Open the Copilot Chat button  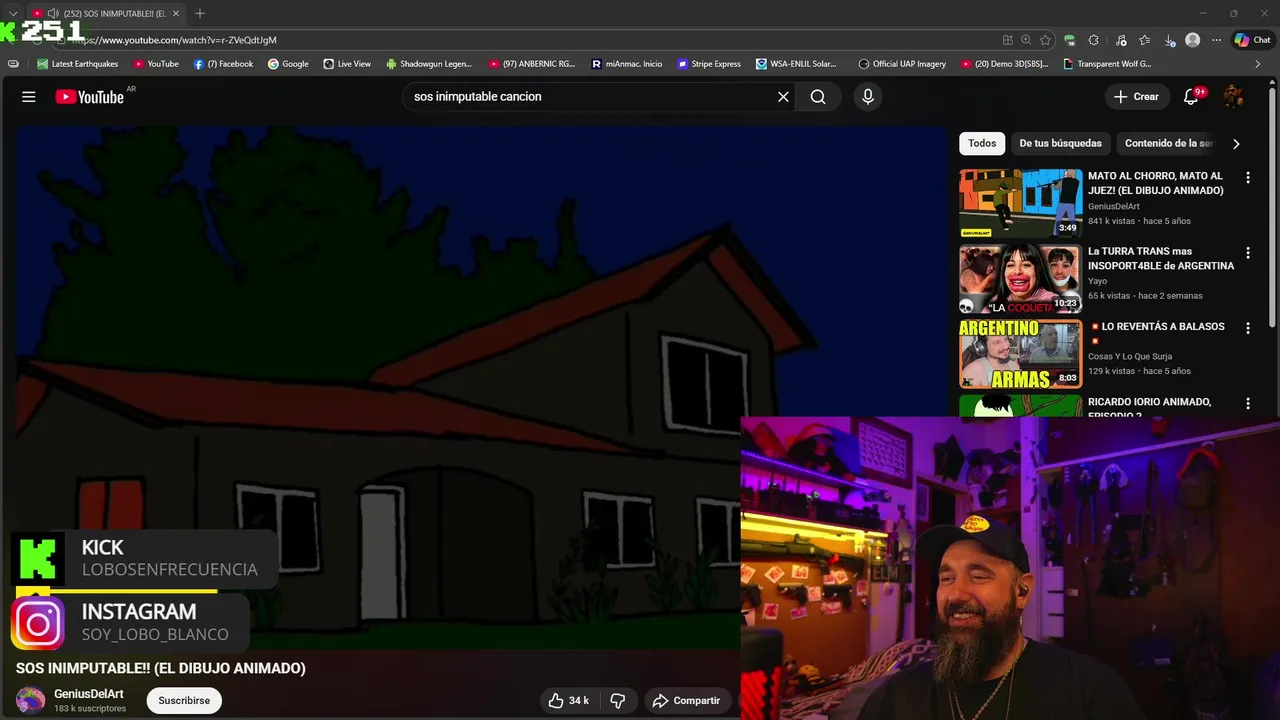1253,40
